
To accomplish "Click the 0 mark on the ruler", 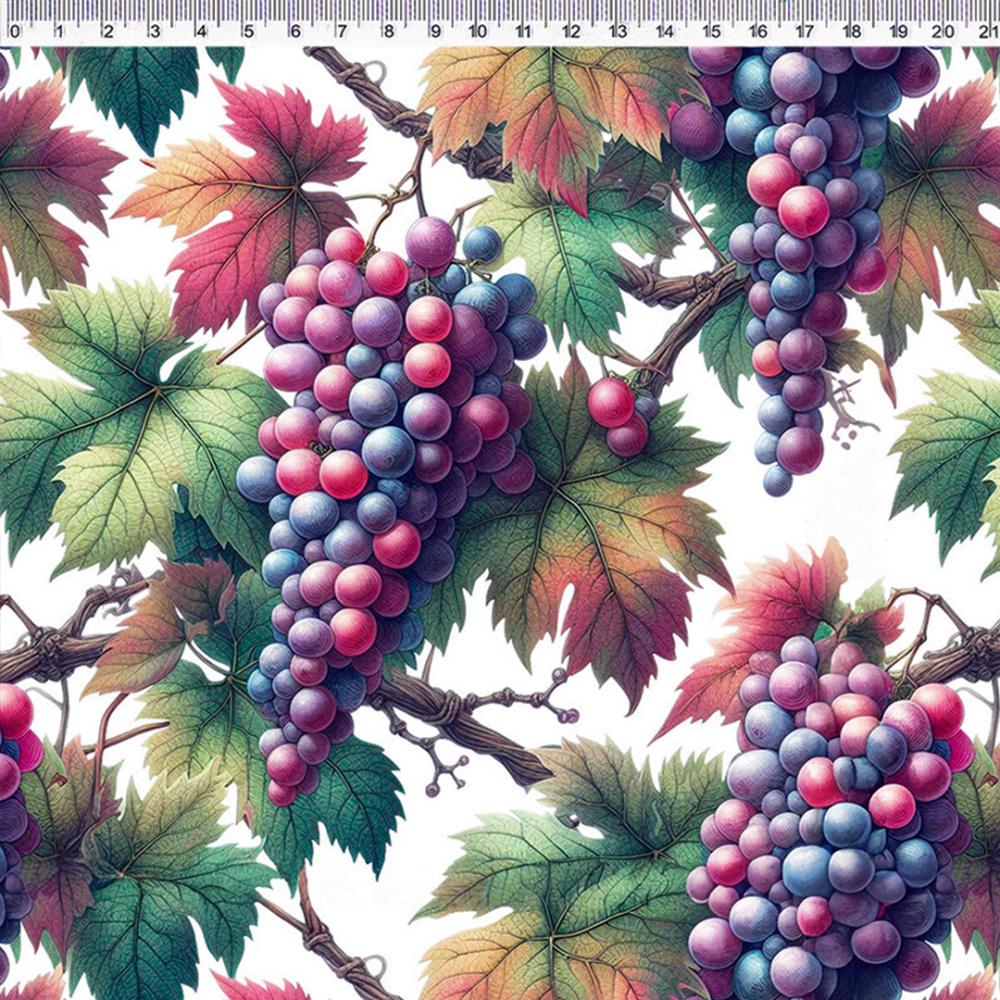I will click(14, 32).
